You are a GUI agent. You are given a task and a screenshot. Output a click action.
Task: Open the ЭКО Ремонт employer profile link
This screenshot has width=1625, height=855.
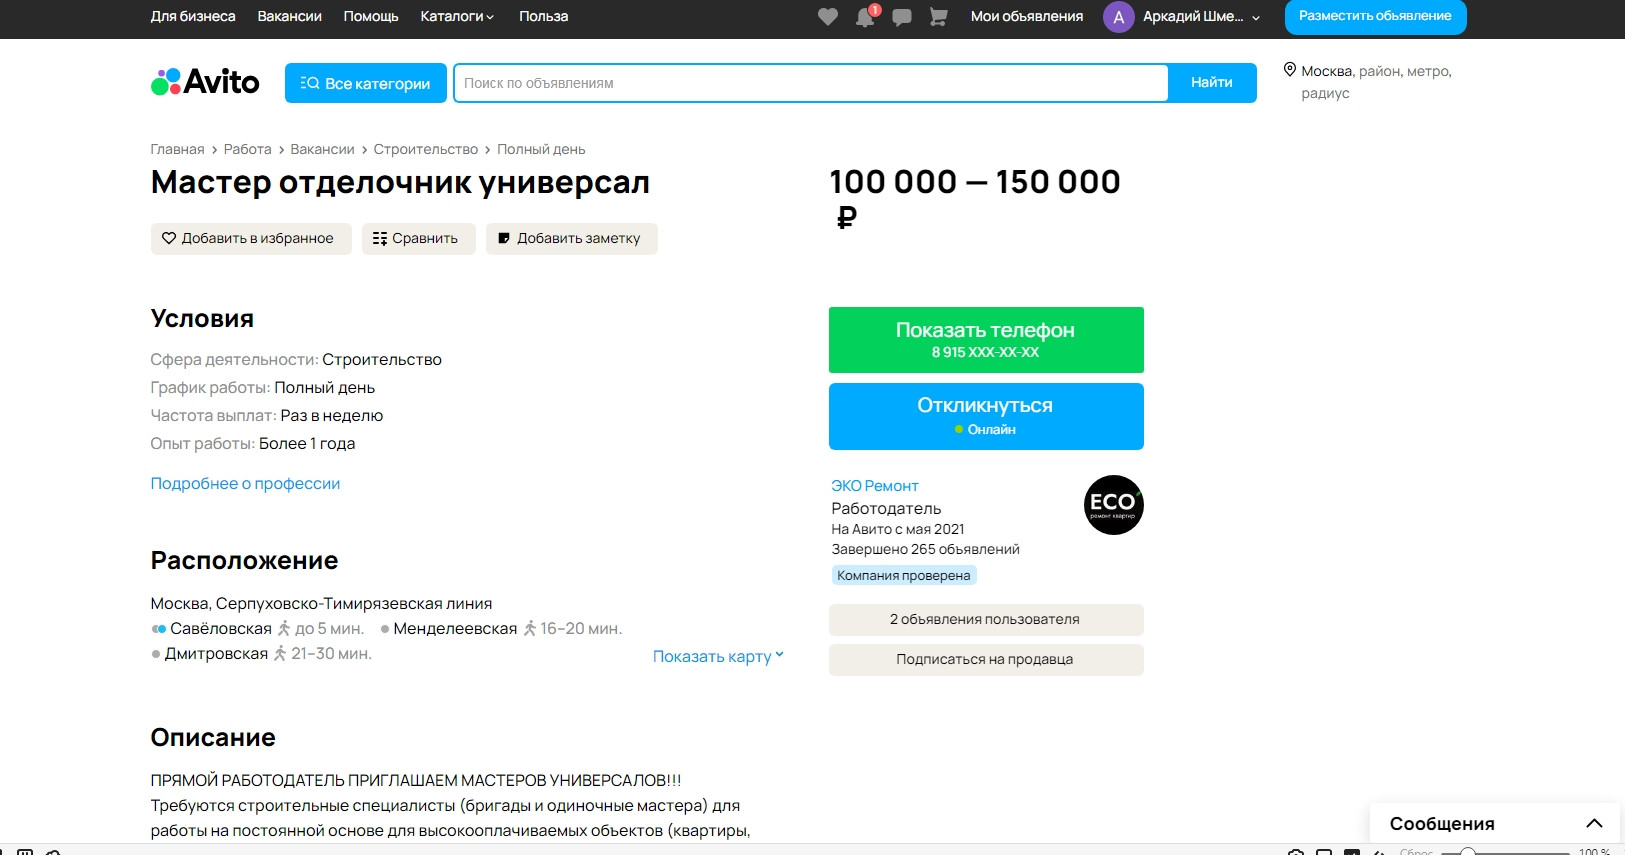875,486
